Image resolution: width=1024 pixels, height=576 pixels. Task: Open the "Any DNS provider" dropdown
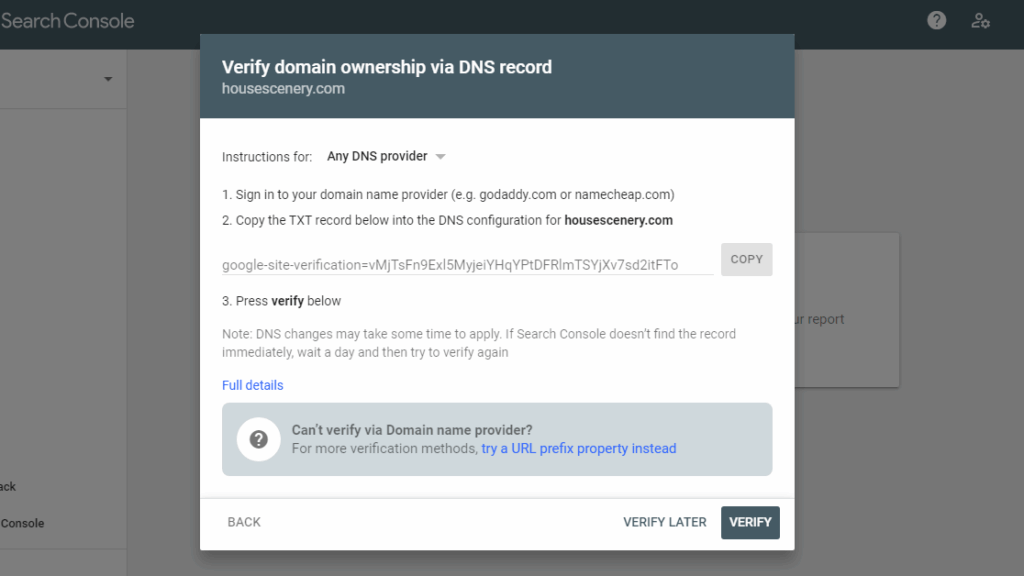pos(386,156)
